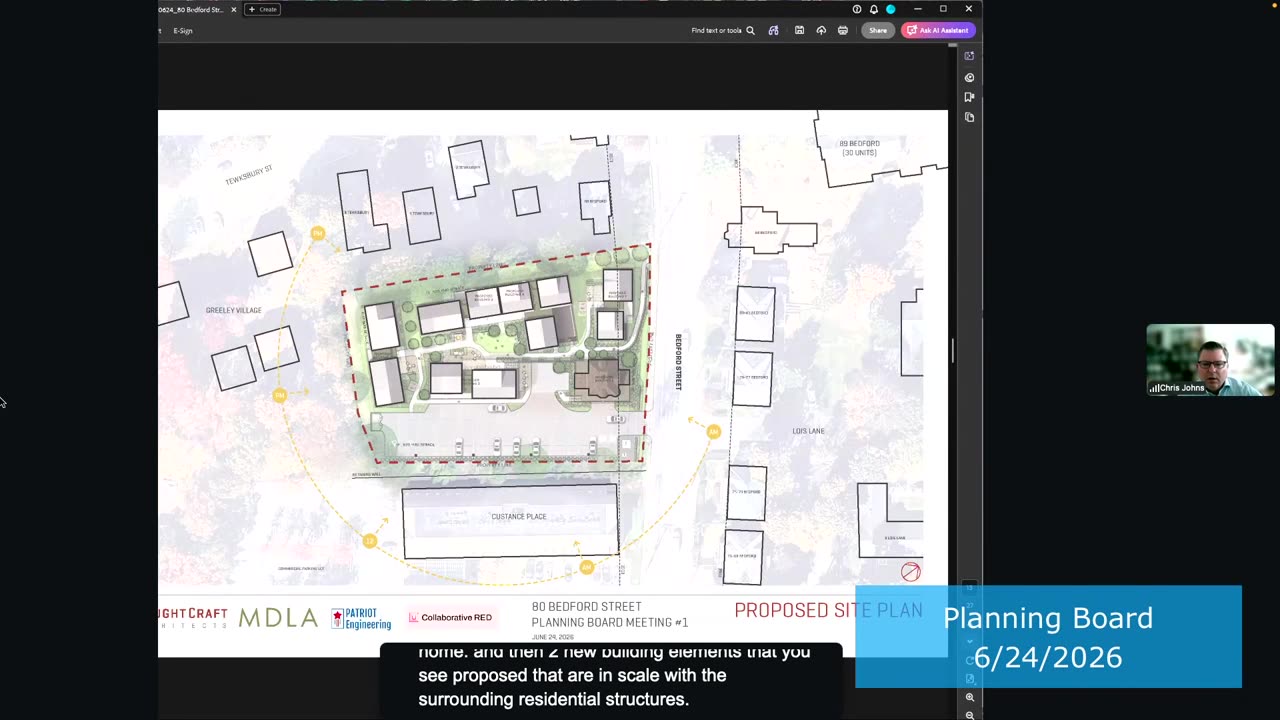The width and height of the screenshot is (1280, 720).
Task: Click the document vertical scrollbar
Action: pos(953,351)
